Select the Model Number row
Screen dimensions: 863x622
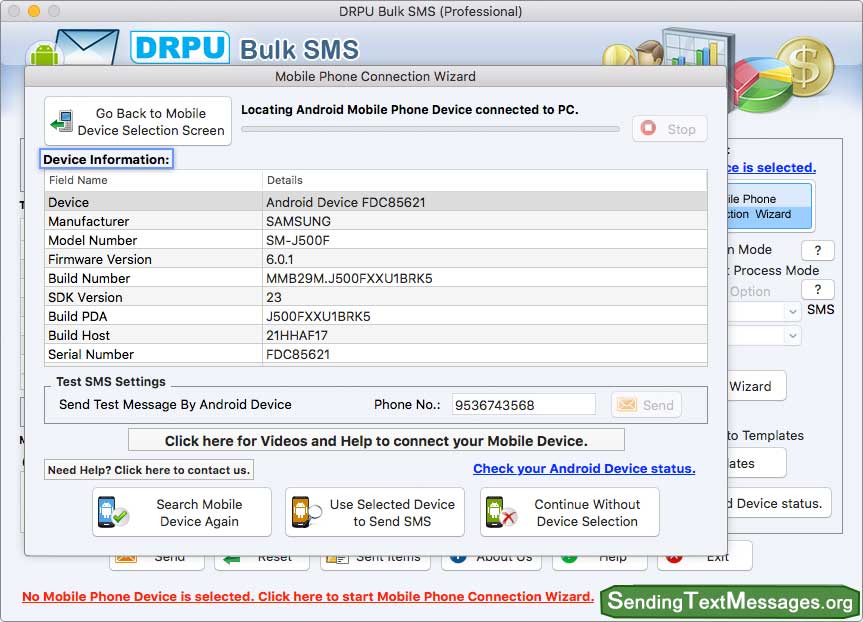click(376, 240)
